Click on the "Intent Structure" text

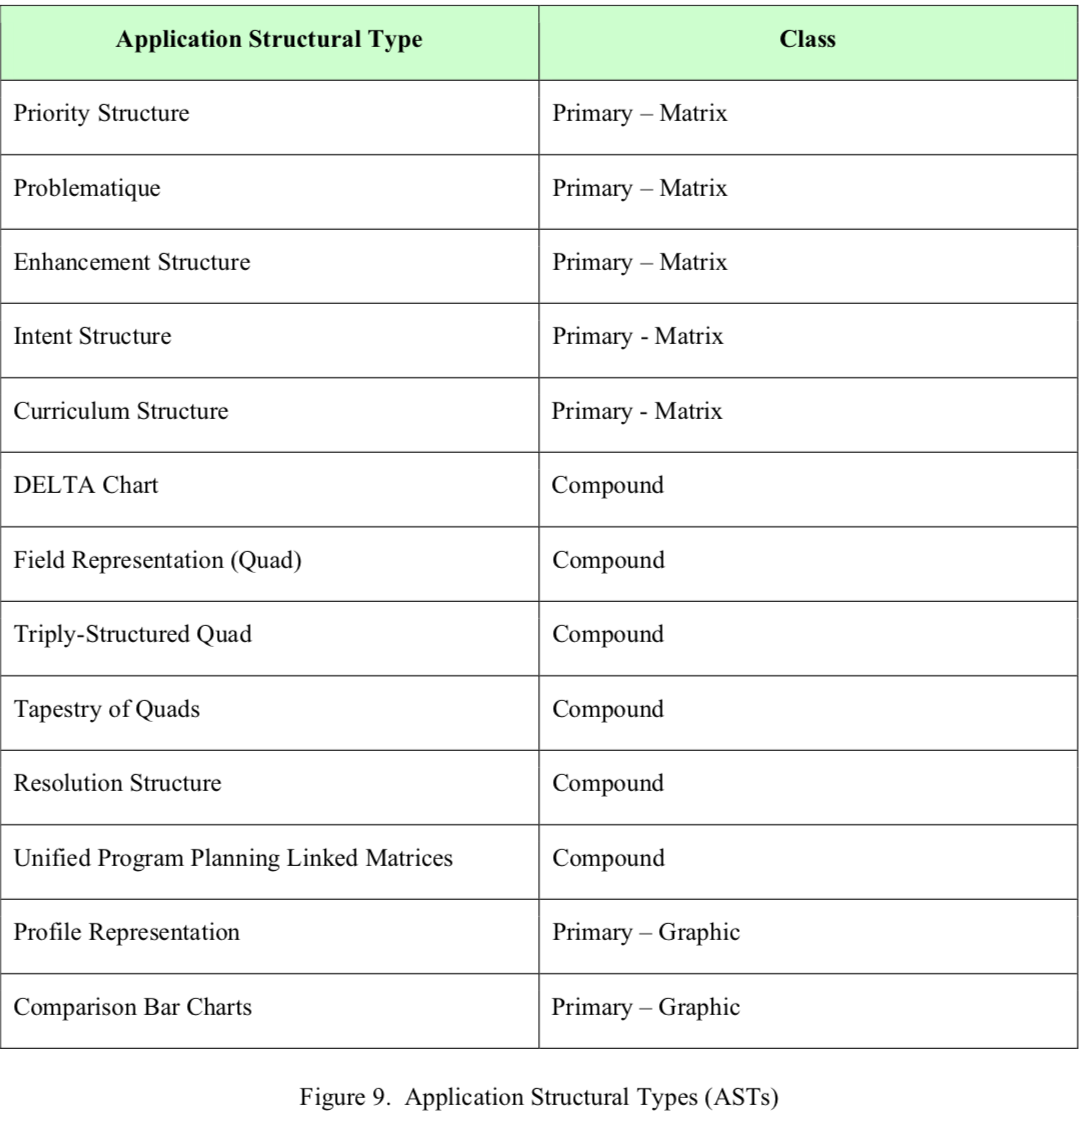pos(92,337)
